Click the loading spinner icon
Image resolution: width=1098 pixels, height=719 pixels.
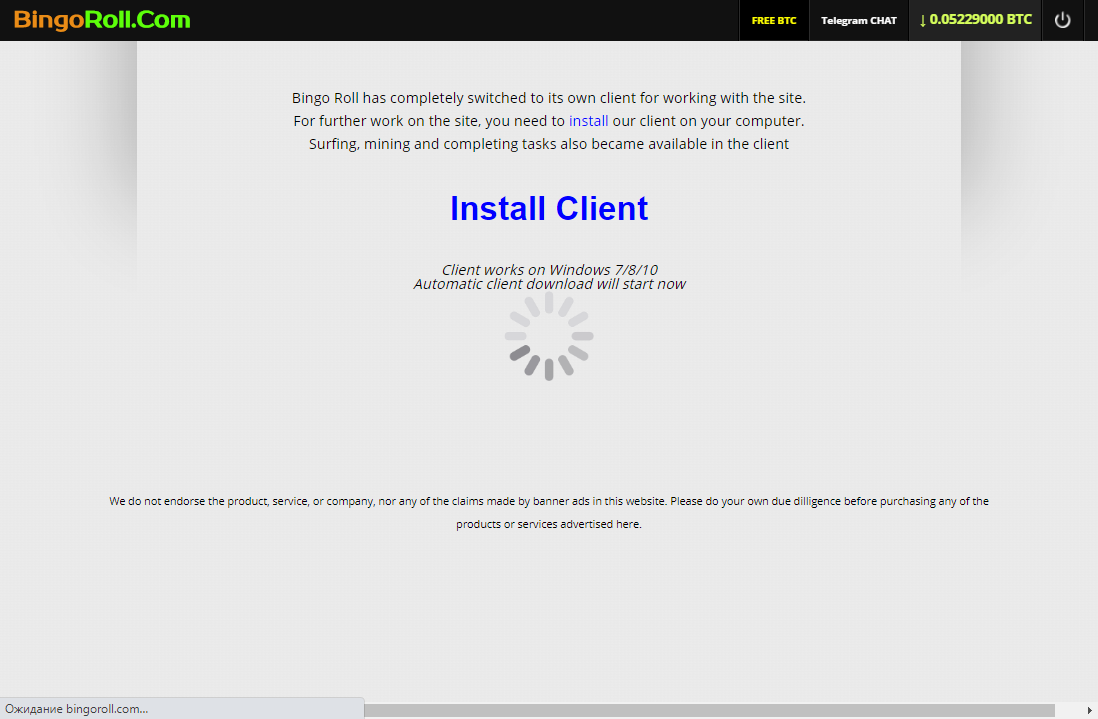[x=549, y=336]
